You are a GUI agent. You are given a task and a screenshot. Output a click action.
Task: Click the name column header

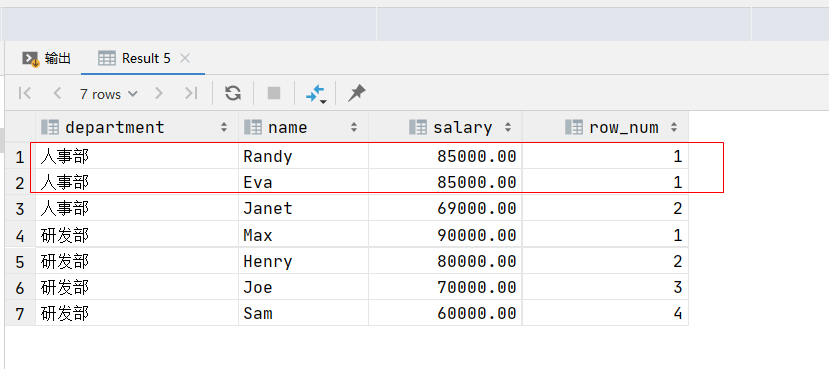[x=303, y=127]
